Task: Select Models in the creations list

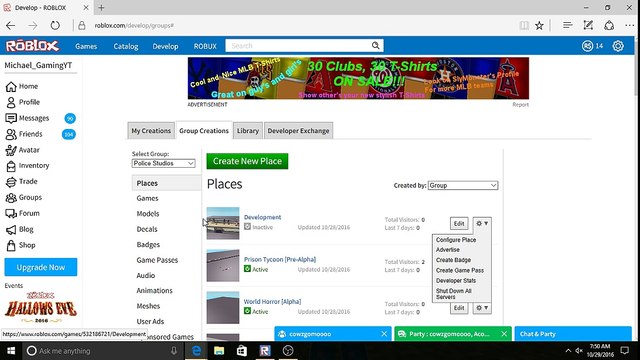Action: (148, 214)
